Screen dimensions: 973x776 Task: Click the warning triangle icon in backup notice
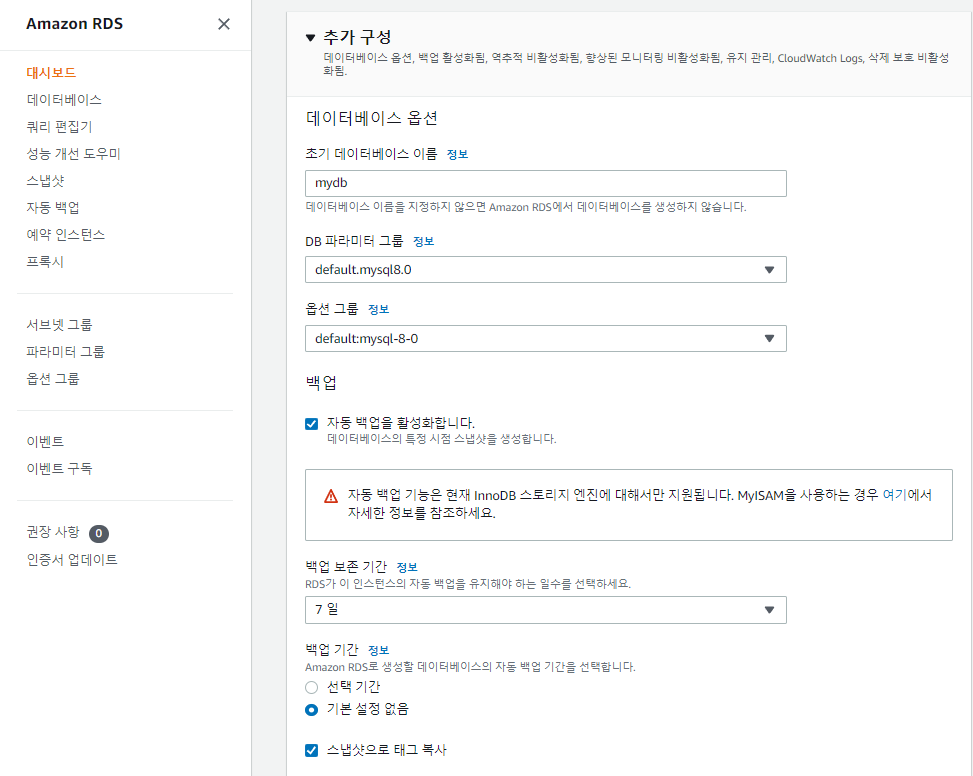(x=331, y=496)
